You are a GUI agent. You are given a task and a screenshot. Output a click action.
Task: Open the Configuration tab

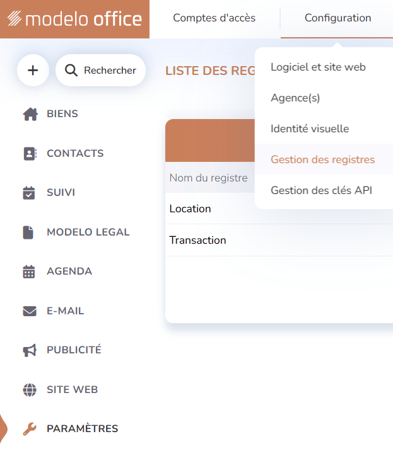(x=338, y=18)
